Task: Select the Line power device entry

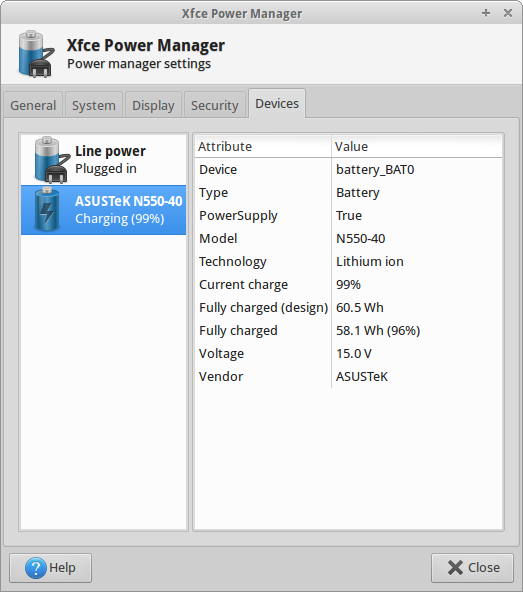Action: click(103, 160)
